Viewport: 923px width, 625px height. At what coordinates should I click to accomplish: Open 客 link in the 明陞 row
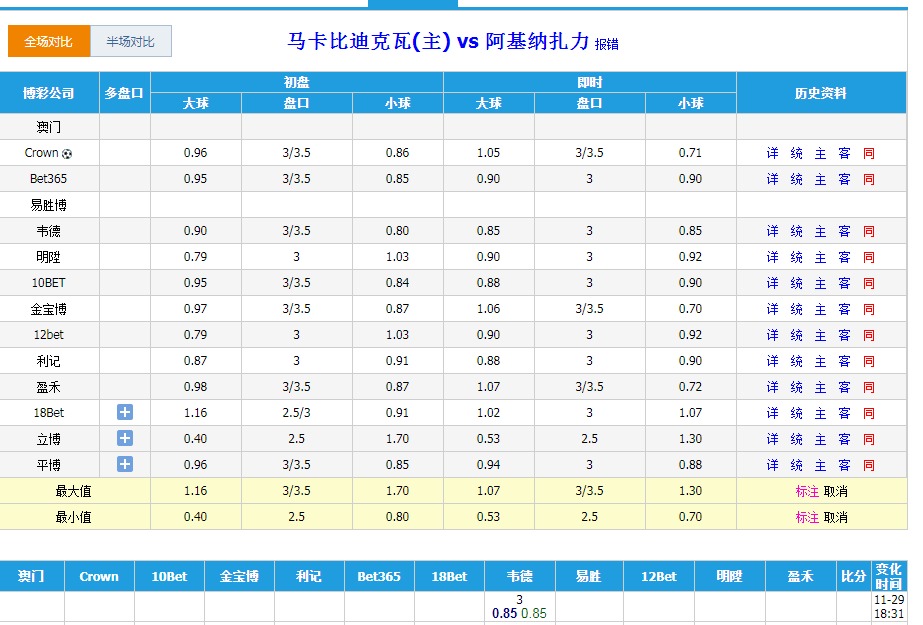(x=845, y=257)
